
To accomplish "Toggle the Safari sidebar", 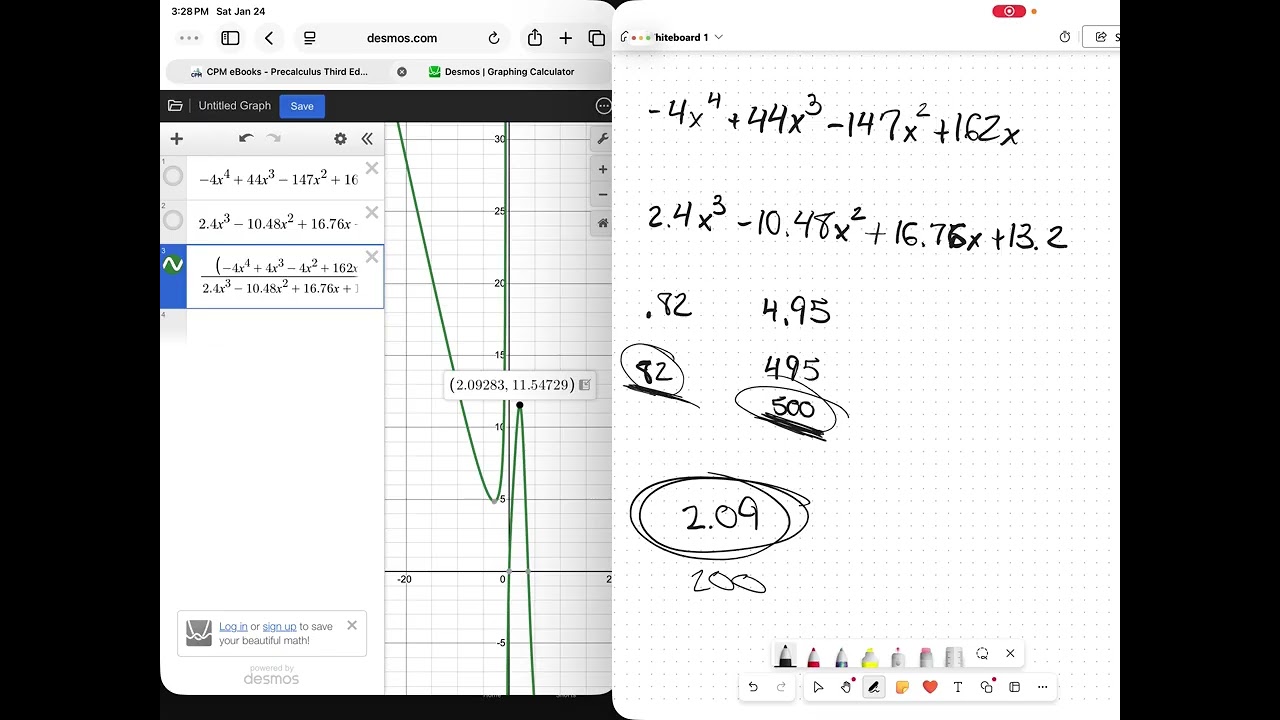I will point(230,38).
